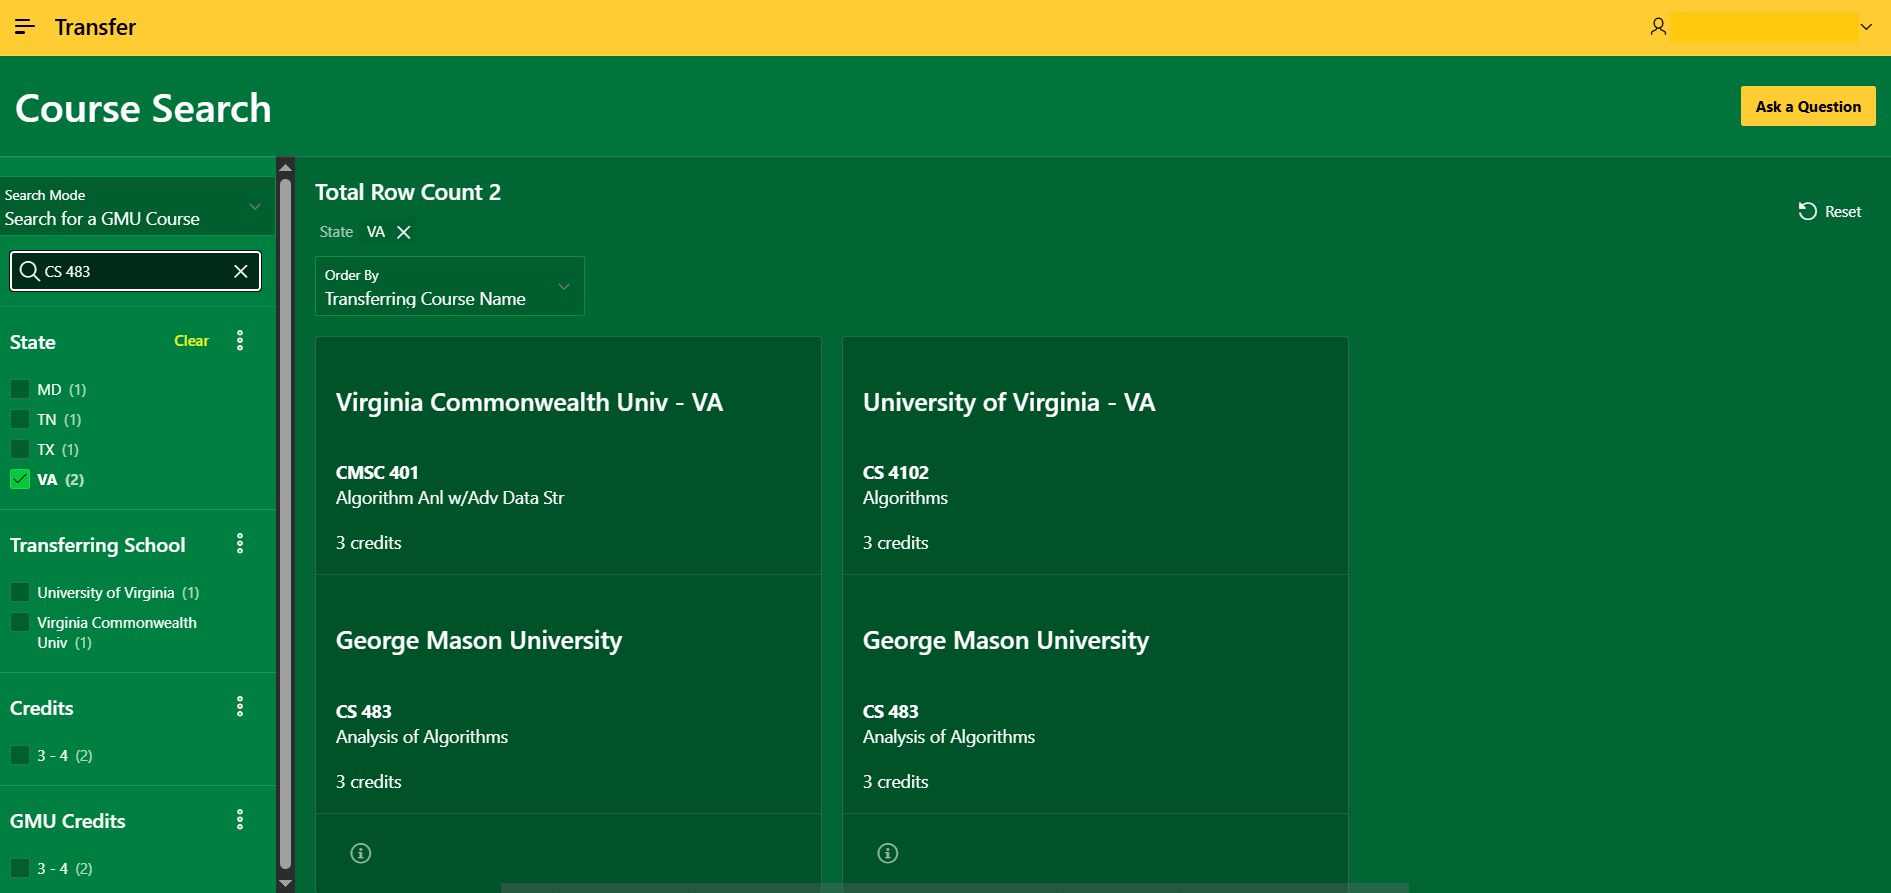Viewport: 1891px width, 893px height.
Task: Click the CMSC 401 course code
Action: 377,472
